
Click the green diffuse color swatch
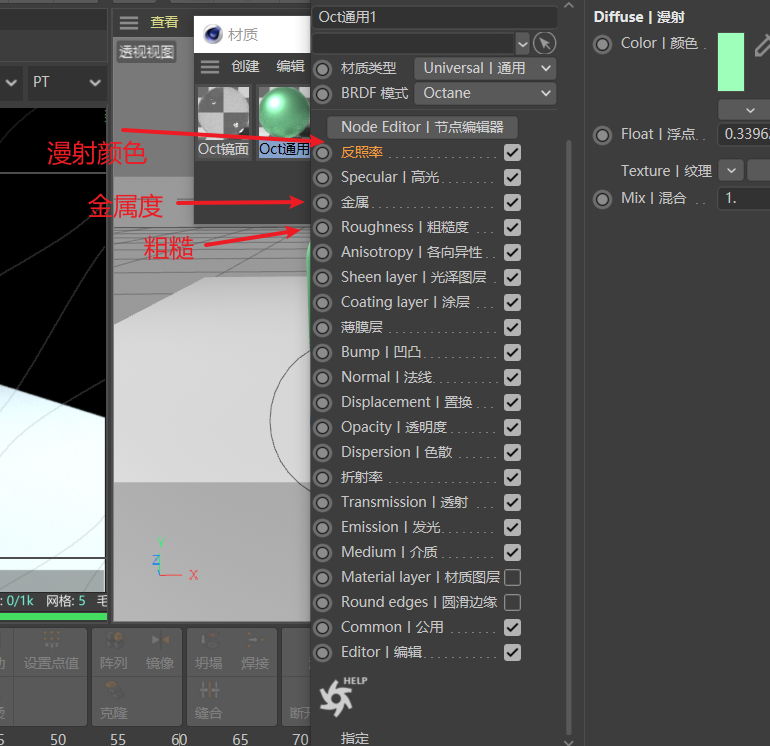click(x=731, y=62)
